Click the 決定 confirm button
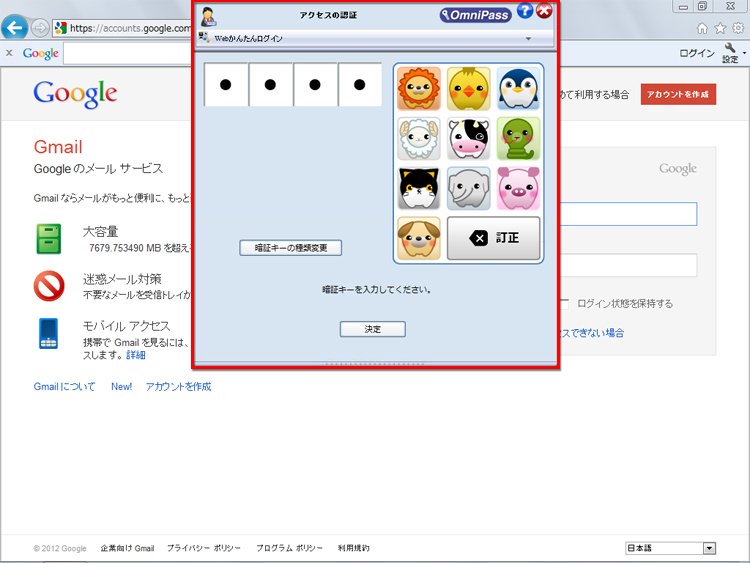This screenshot has height=563, width=750. tap(373, 329)
